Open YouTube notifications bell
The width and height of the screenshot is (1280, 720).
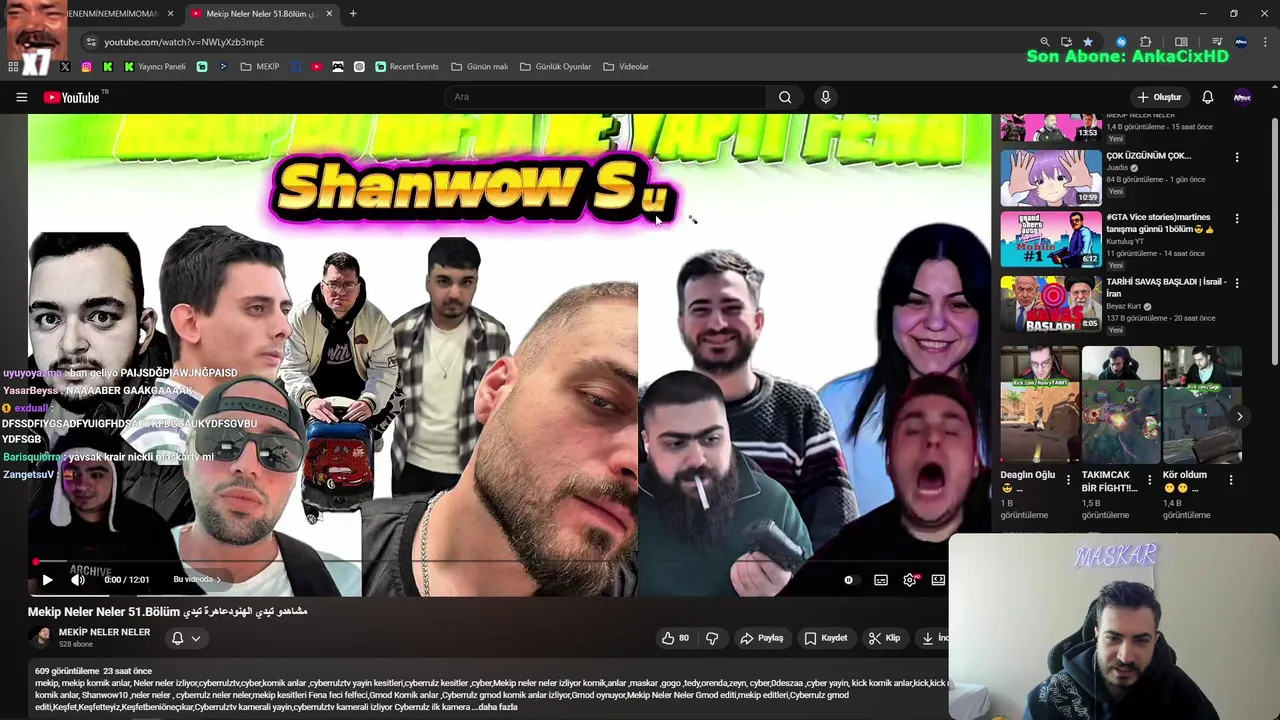coord(1207,97)
